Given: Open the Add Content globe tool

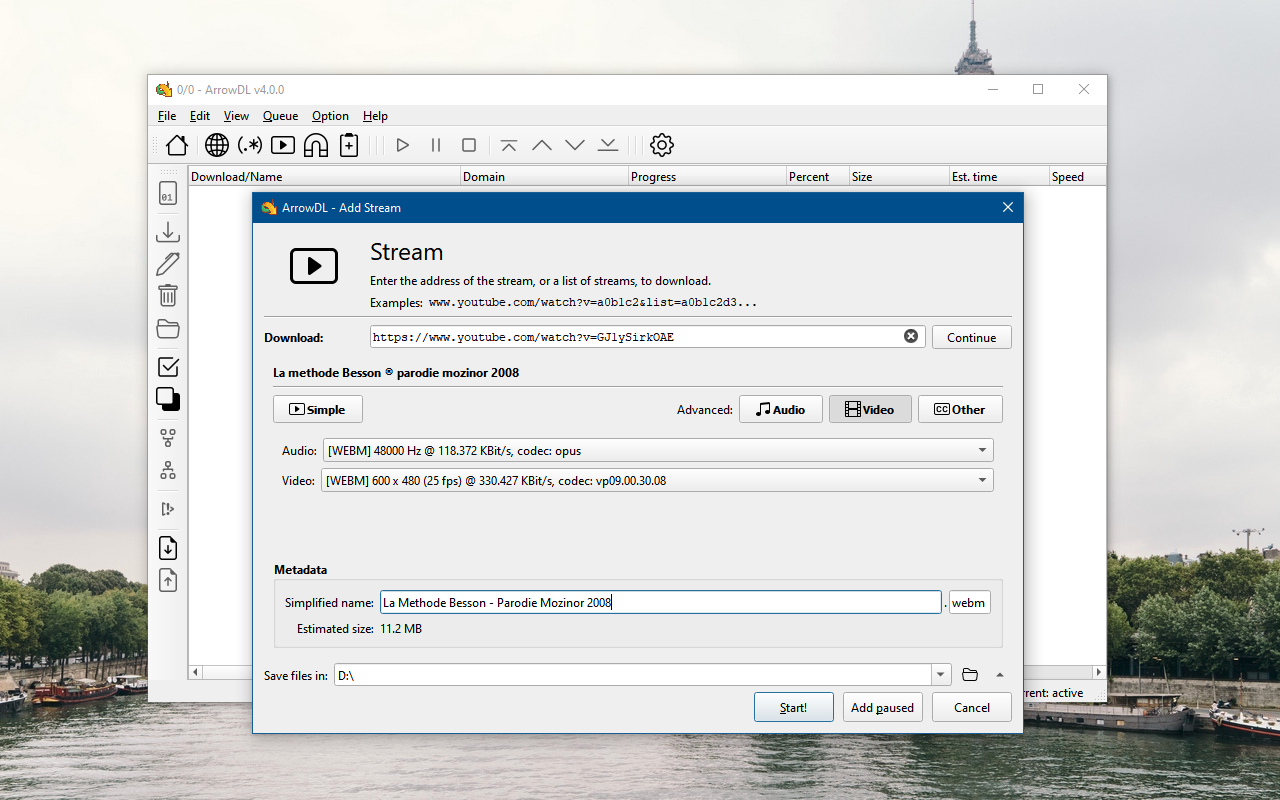Looking at the screenshot, I should pos(216,145).
